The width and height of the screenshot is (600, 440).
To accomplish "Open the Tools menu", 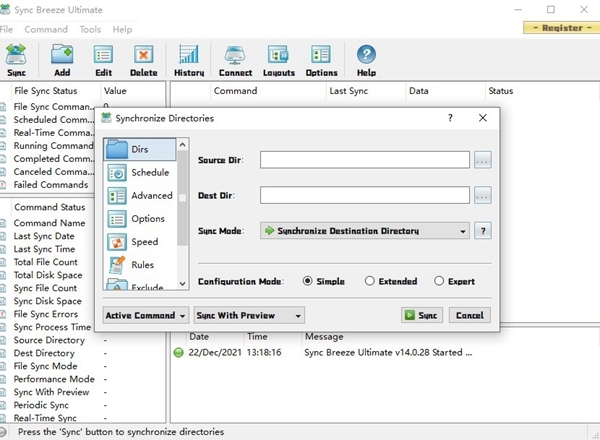I will click(x=90, y=29).
